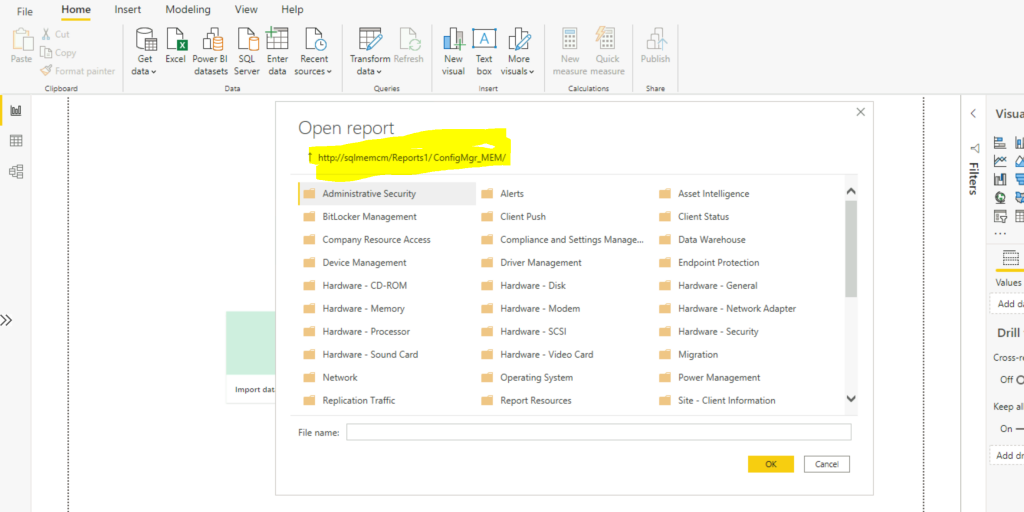1024x512 pixels.
Task: Open the File menu
Action: [x=24, y=11]
